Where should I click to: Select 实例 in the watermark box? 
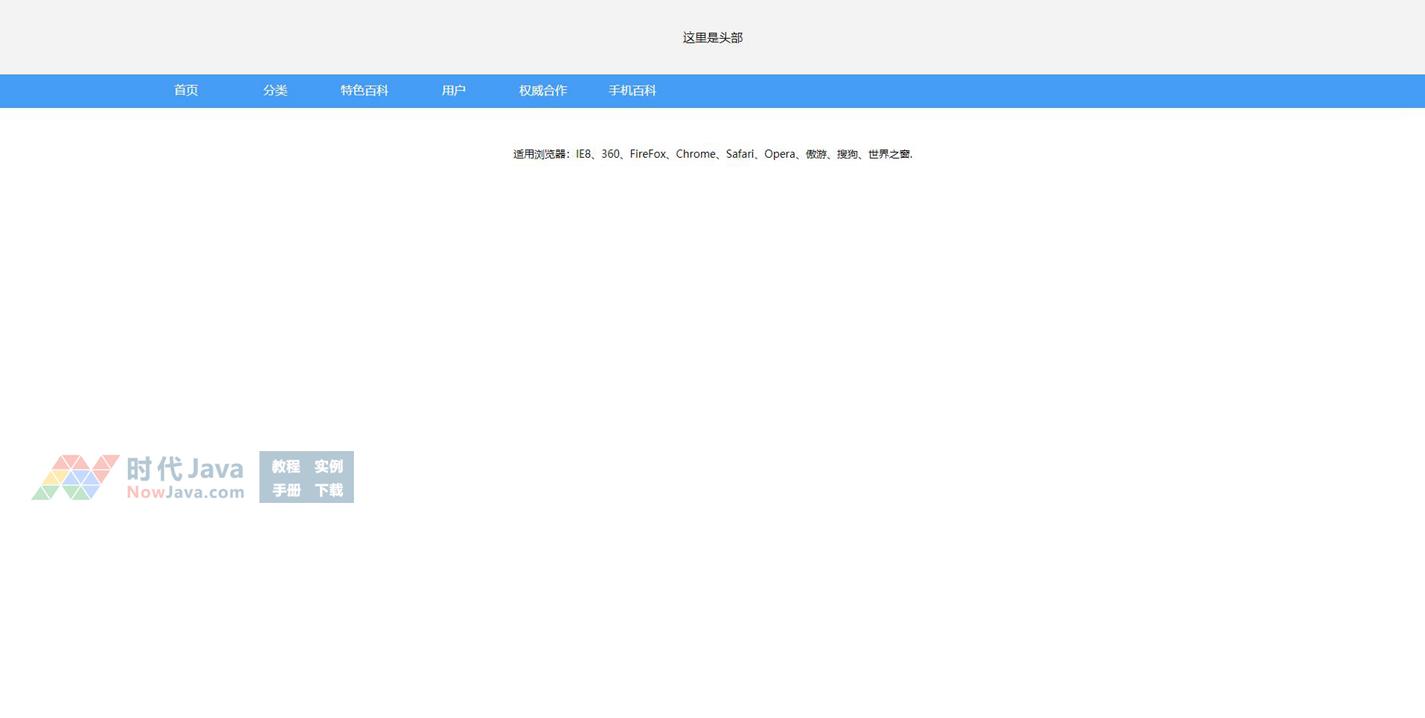point(328,466)
